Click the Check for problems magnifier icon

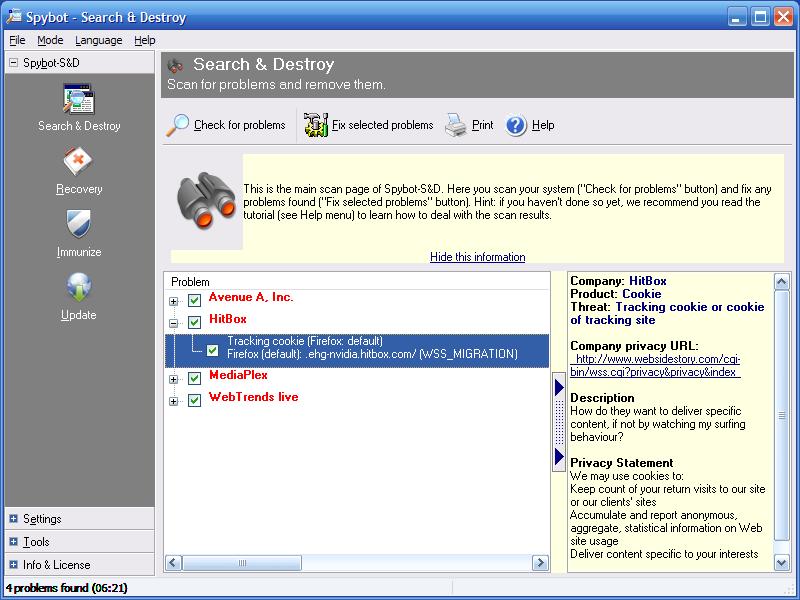tap(177, 125)
